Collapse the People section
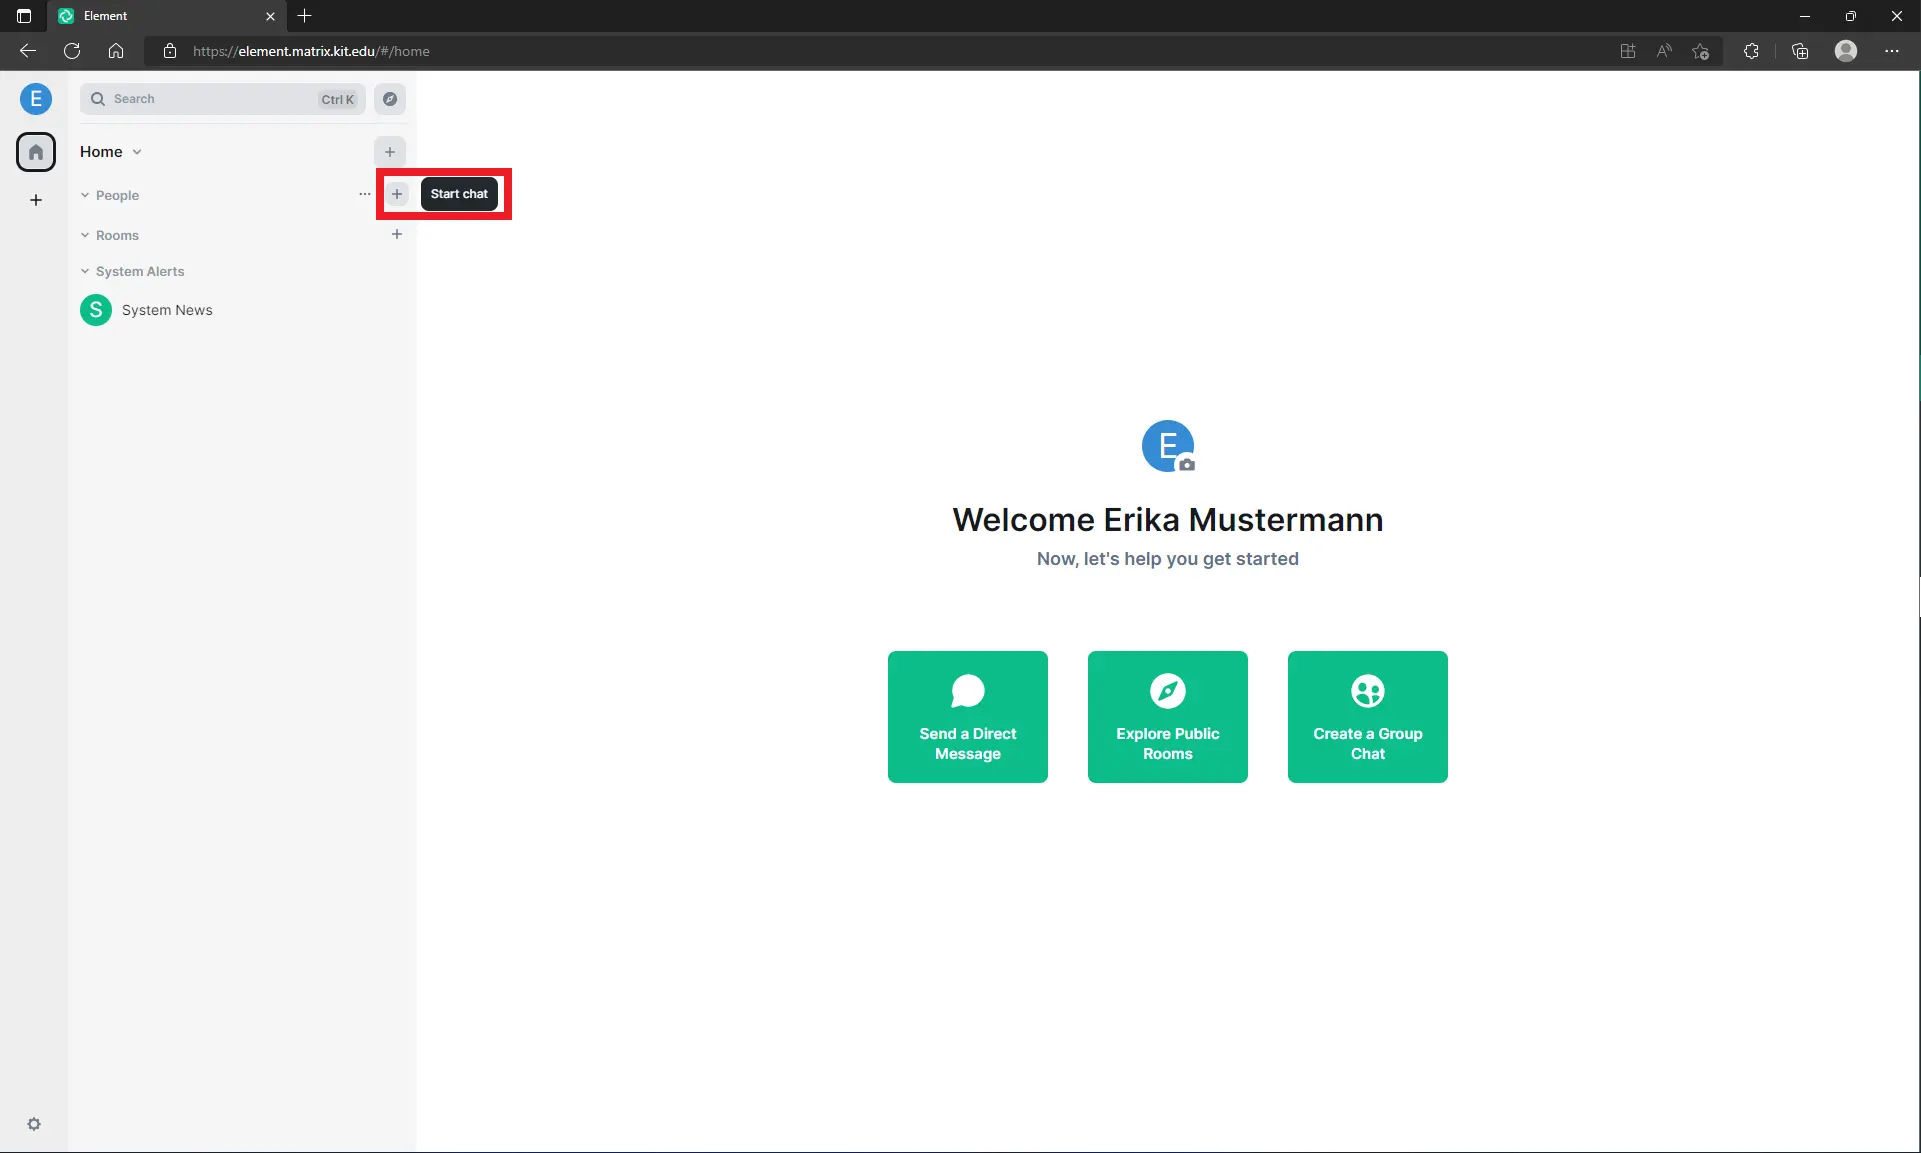 click(x=85, y=195)
